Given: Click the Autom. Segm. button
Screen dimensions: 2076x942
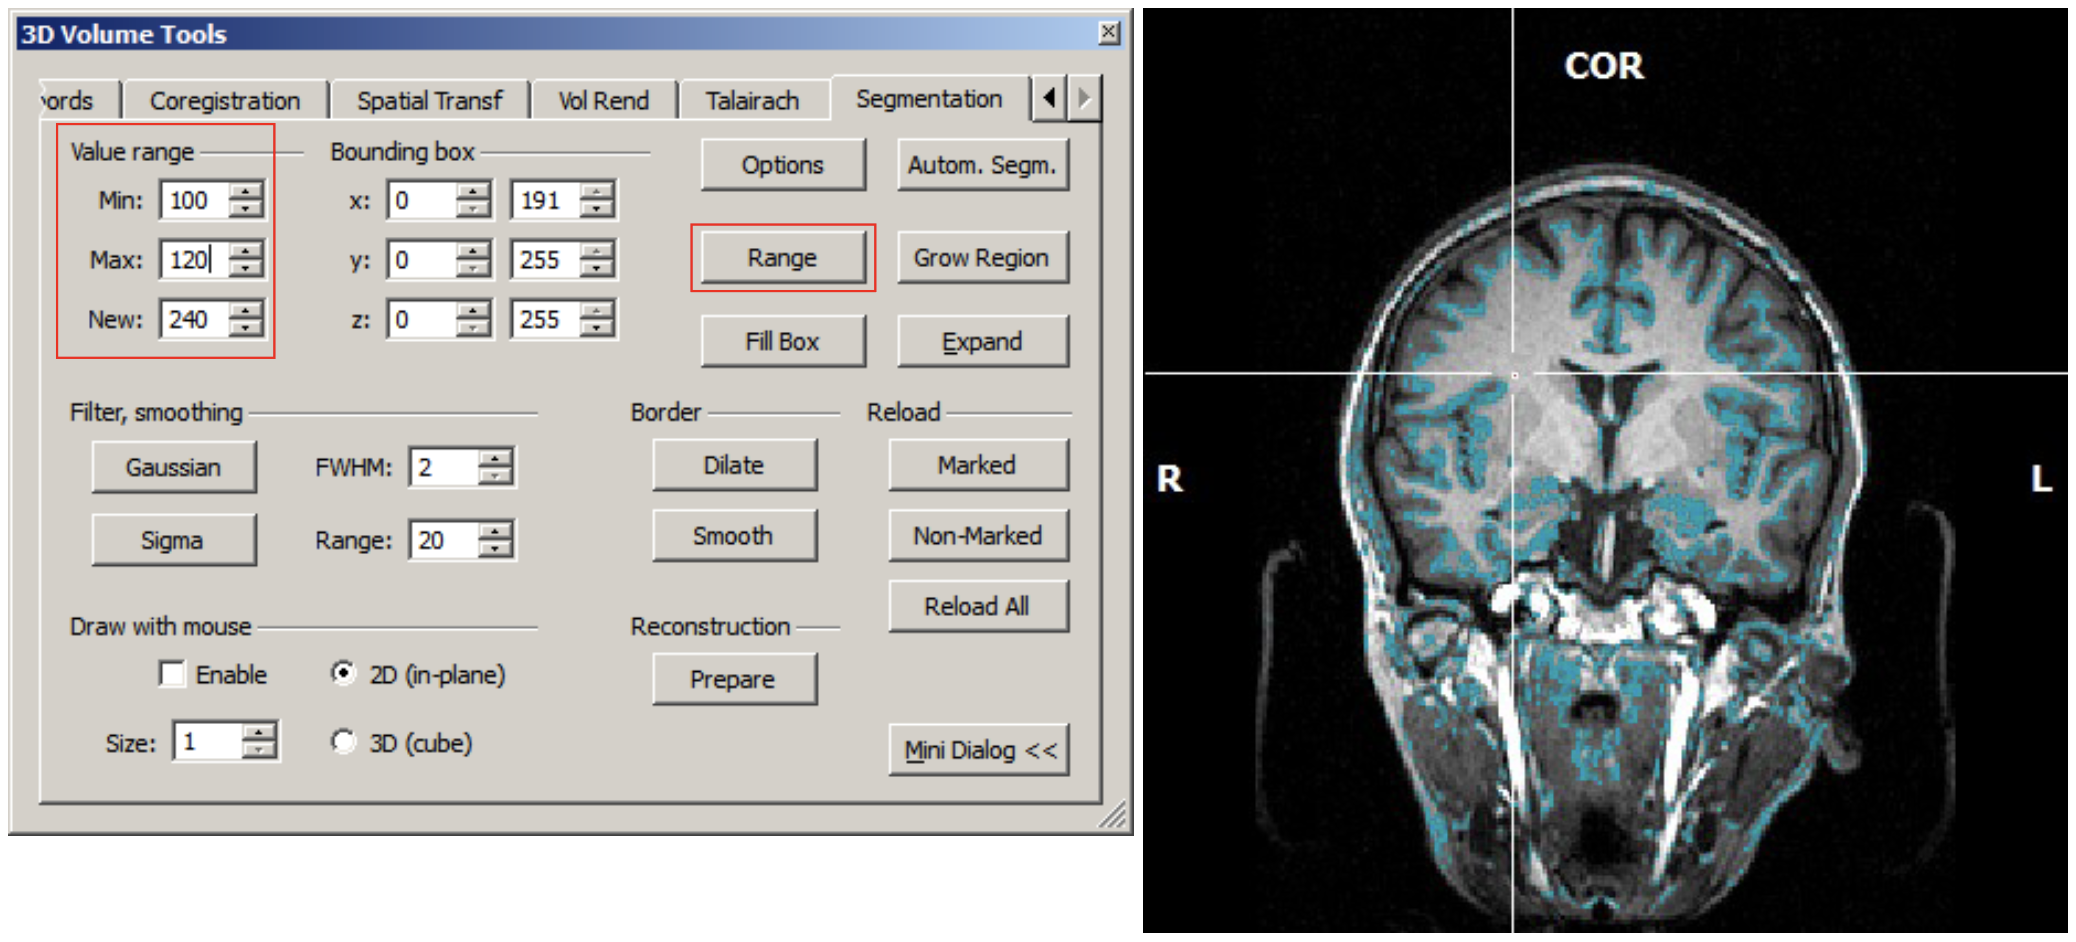Looking at the screenshot, I should [981, 165].
